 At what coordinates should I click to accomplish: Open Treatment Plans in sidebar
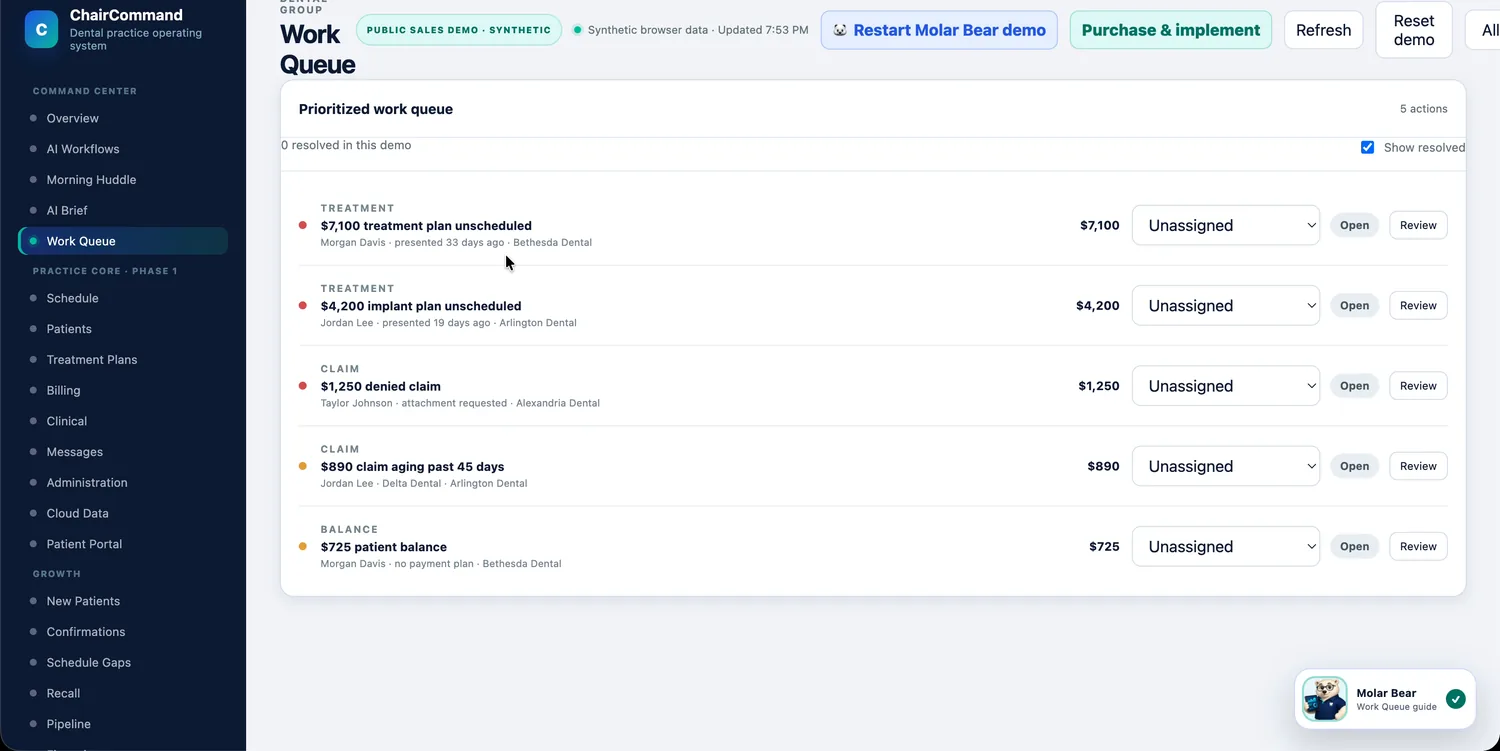123,360
